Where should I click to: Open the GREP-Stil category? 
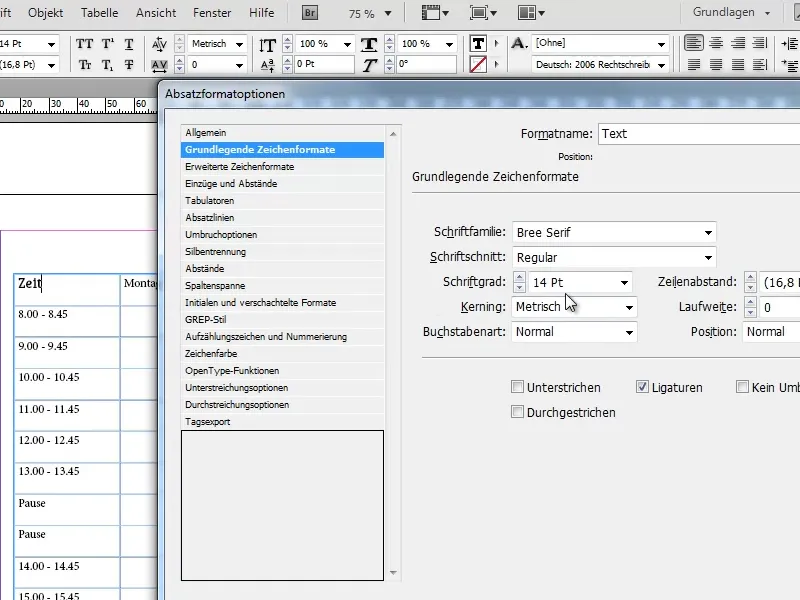tap(282, 319)
